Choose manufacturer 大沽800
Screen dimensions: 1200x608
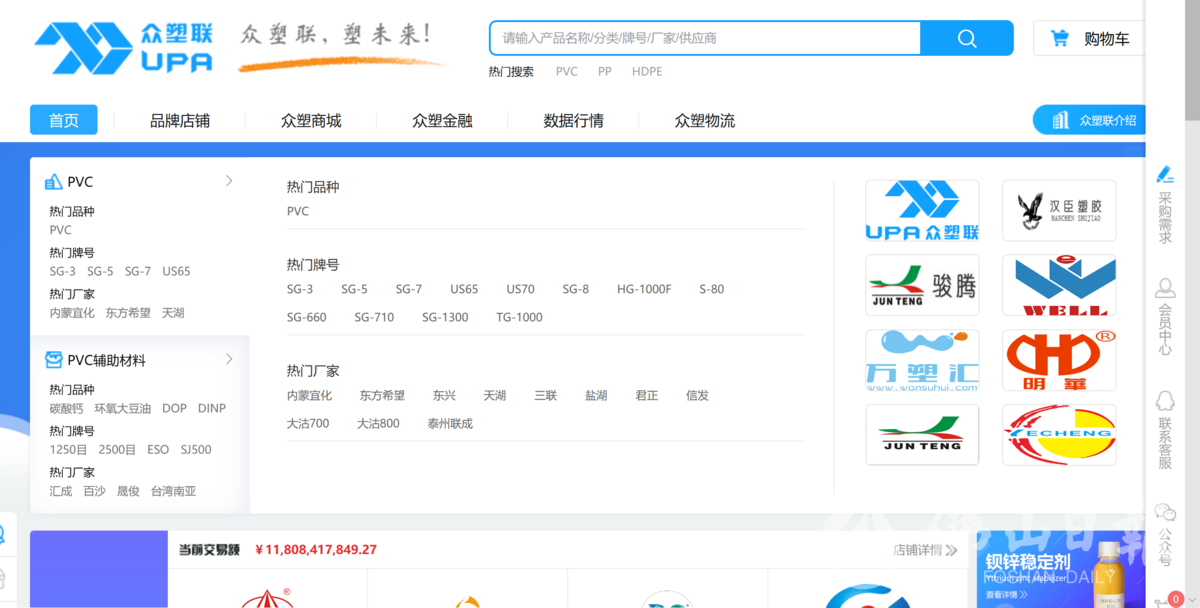click(x=378, y=424)
